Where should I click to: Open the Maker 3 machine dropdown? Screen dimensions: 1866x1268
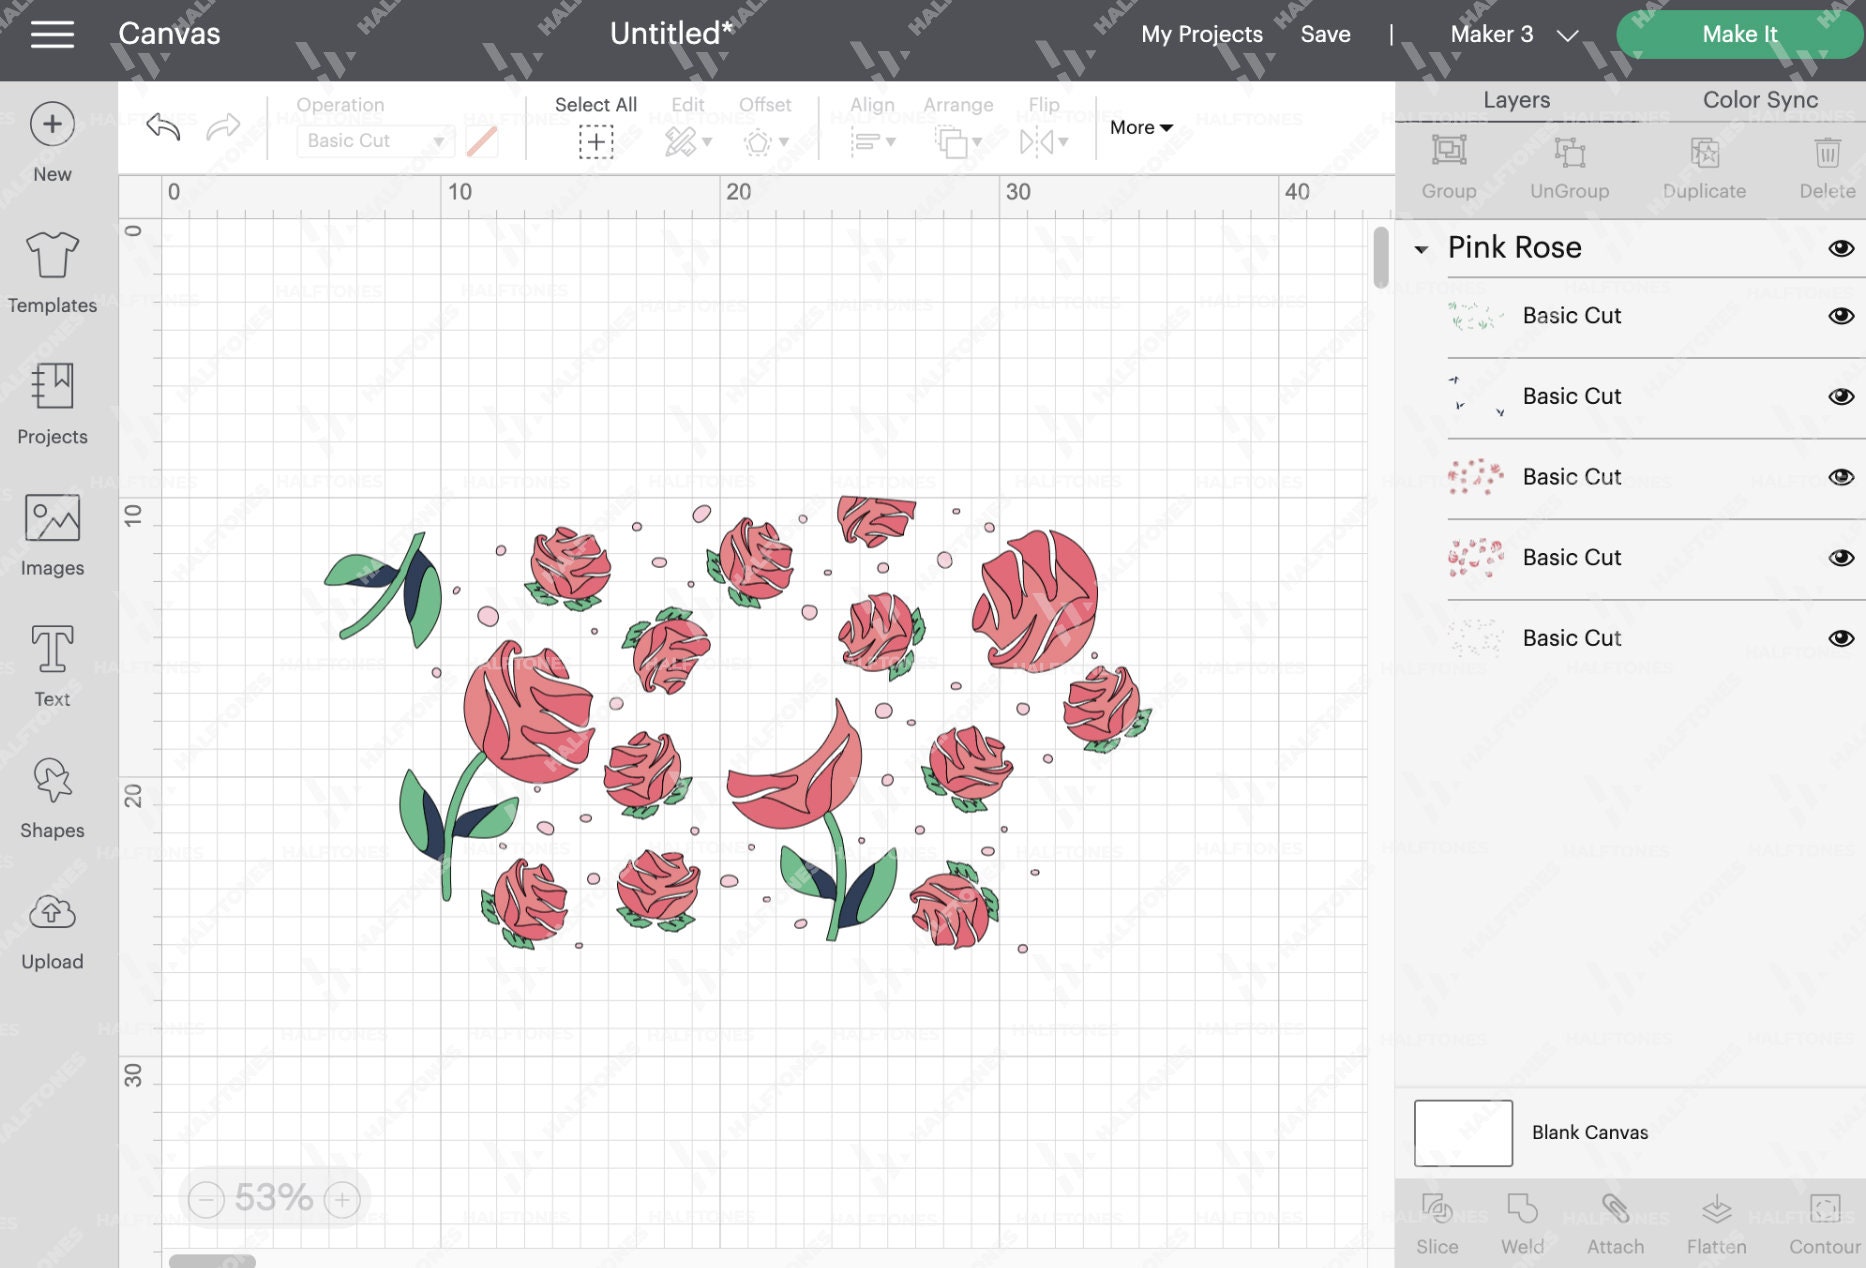[x=1513, y=34]
